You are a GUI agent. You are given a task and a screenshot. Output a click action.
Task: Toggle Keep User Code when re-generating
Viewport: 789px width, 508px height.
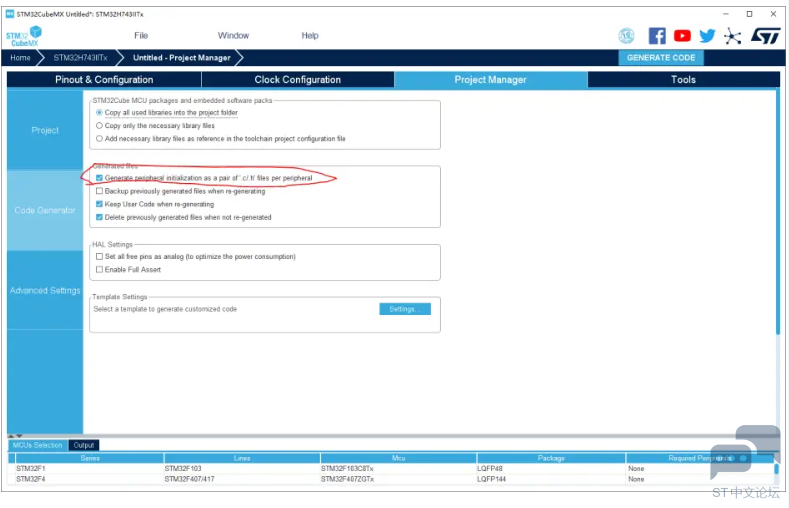point(99,204)
